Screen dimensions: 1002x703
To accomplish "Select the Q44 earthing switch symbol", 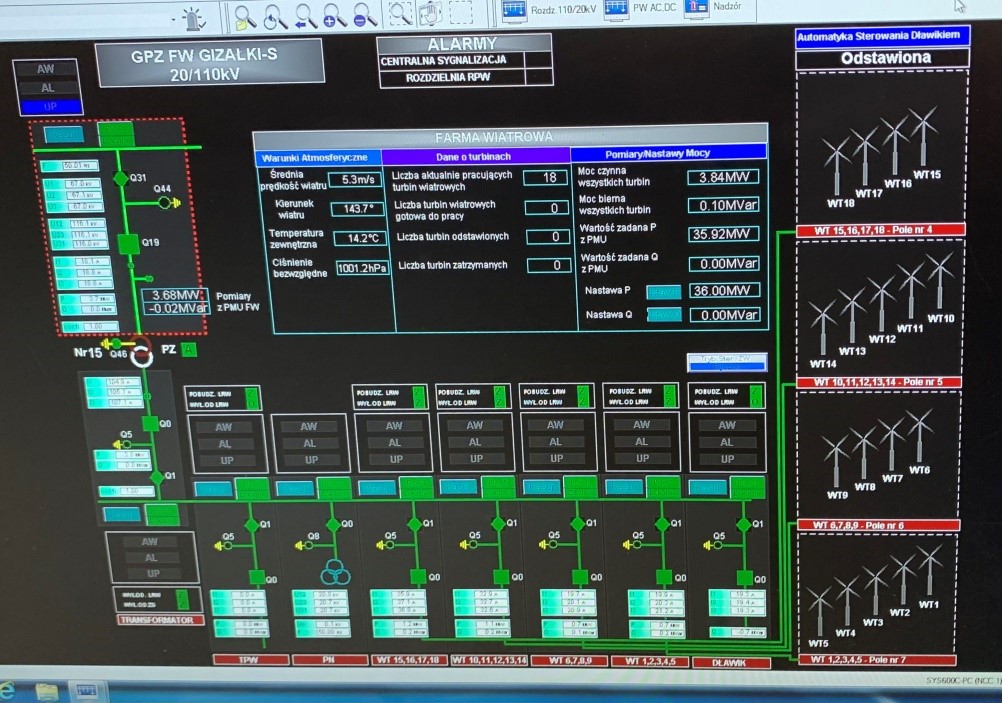I will click(167, 203).
